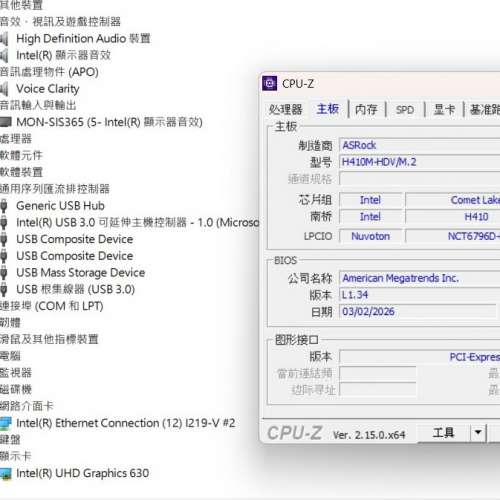The height and width of the screenshot is (500, 500).
Task: Expand the 處理器 category
Action: pyautogui.click(x=16, y=139)
